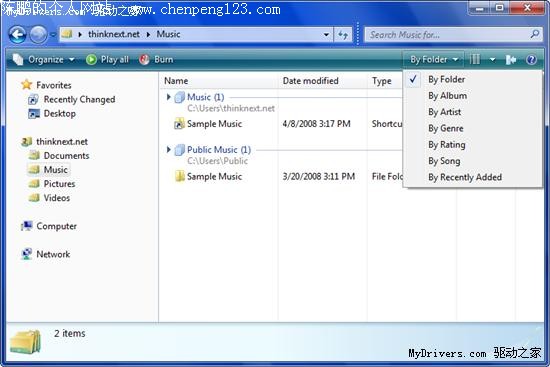The image size is (550, 367).
Task: Click the folder stack icon in details pane
Action: point(26,341)
